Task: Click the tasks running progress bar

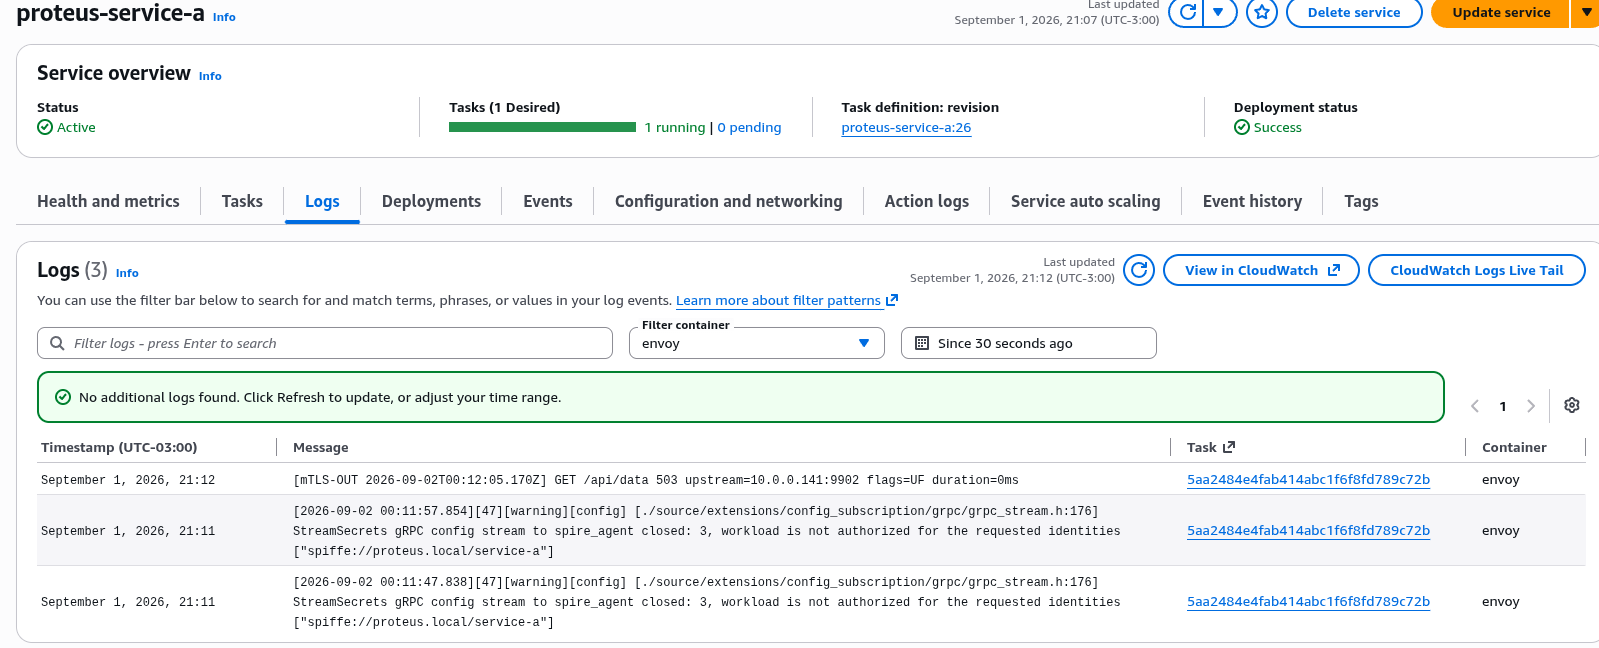Action: pos(542,127)
